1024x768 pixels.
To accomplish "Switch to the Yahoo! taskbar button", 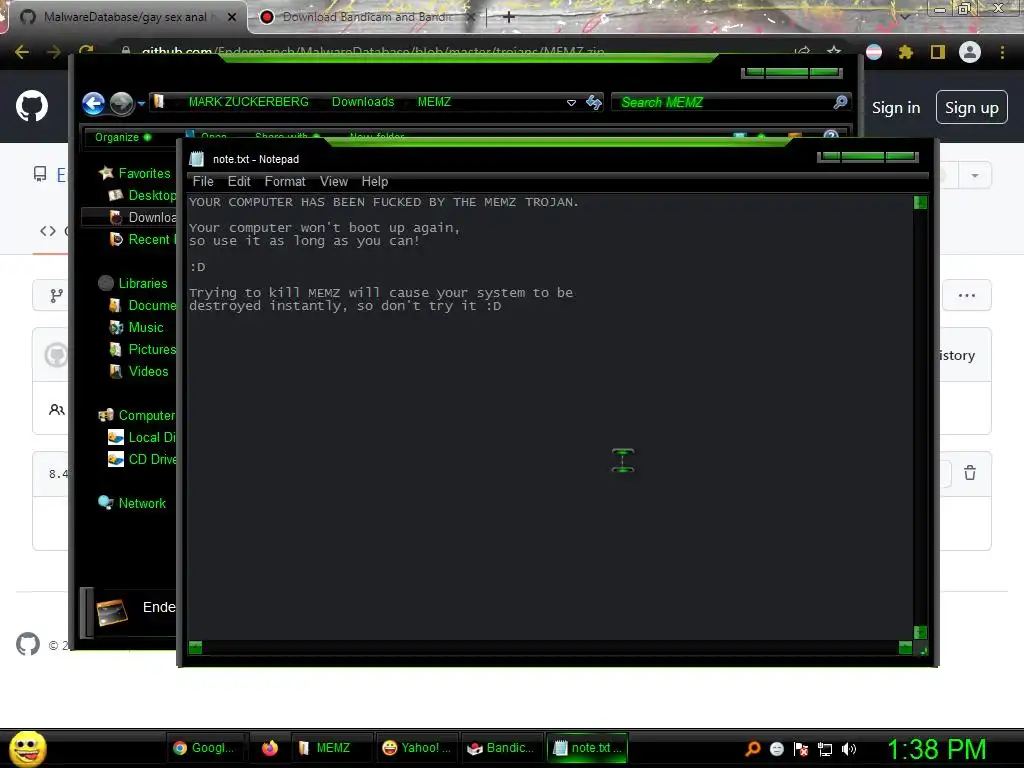I will (417, 748).
